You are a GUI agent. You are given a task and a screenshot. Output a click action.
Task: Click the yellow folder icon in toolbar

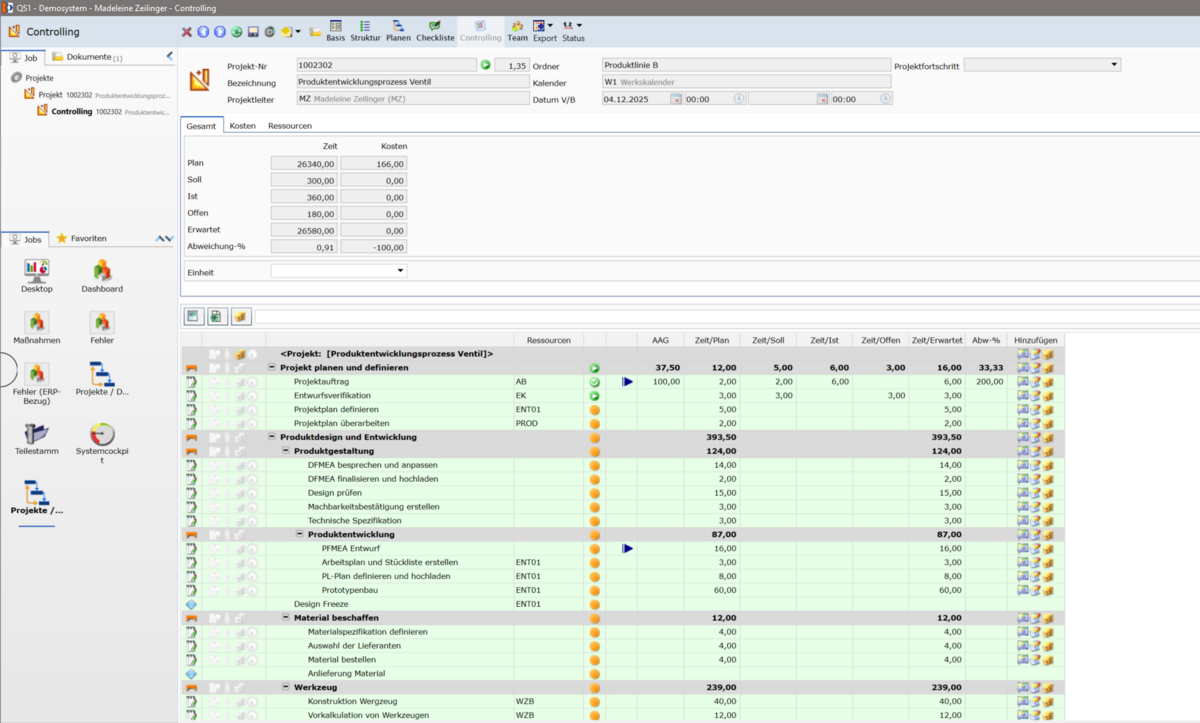click(x=315, y=32)
